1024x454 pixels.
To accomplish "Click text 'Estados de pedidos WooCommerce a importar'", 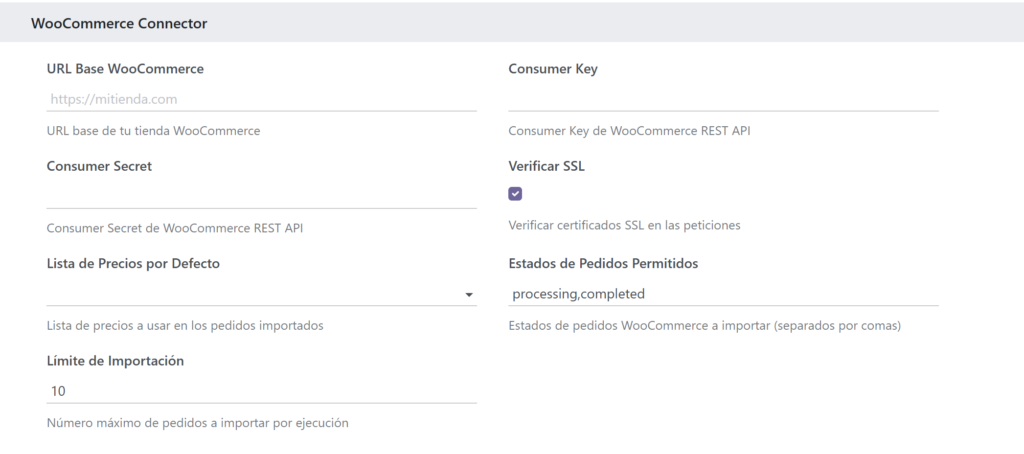I will 639,325.
